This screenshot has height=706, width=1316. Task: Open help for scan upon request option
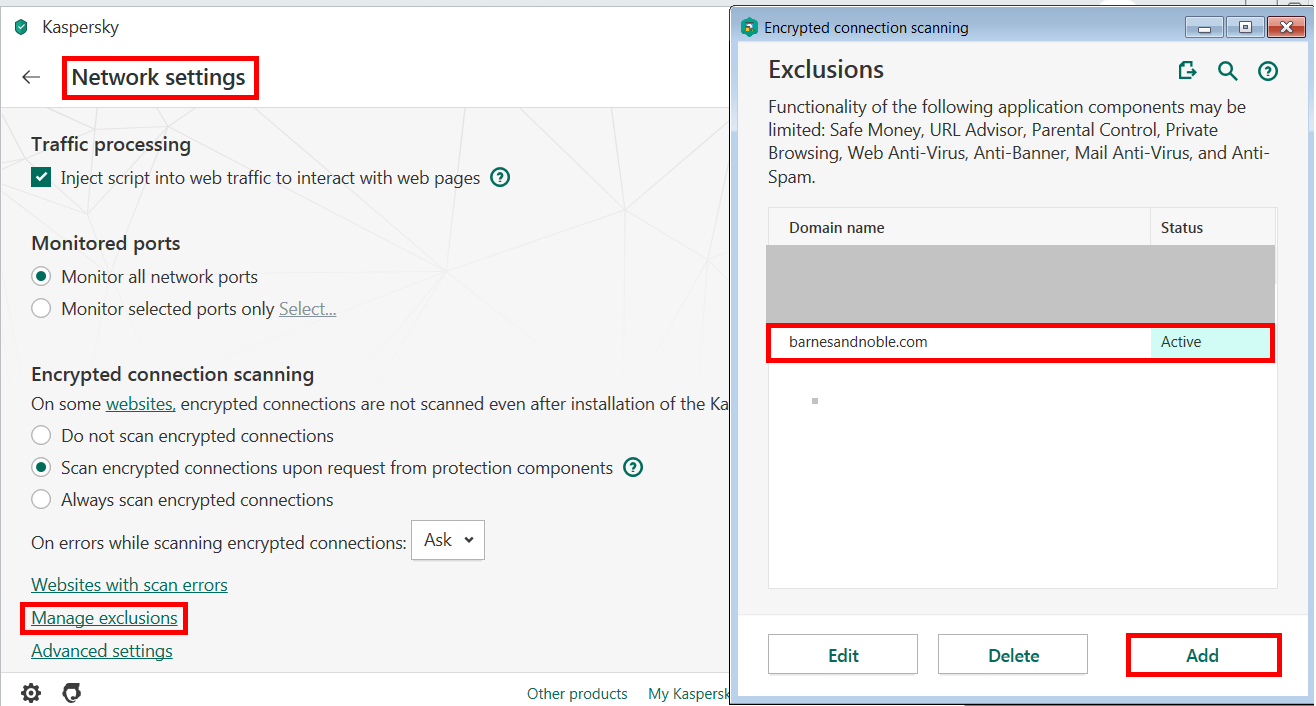pos(633,467)
